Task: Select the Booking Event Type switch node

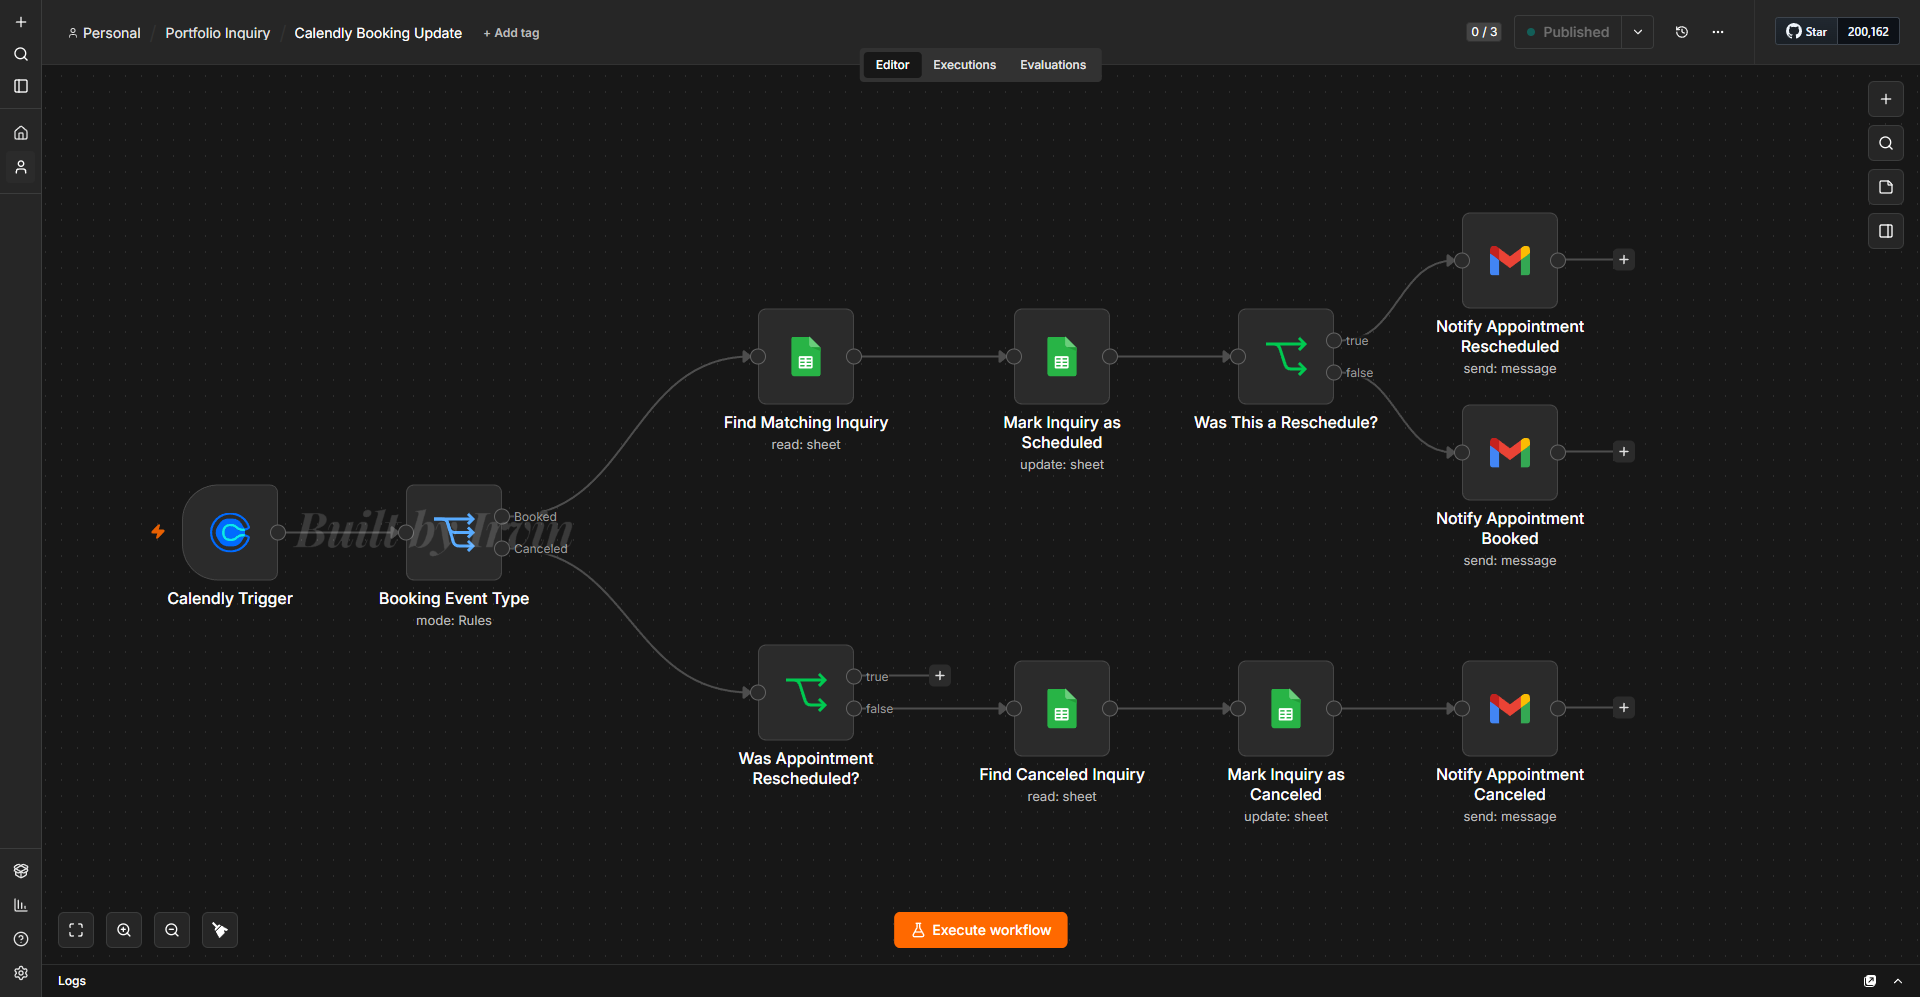Action: pos(454,532)
